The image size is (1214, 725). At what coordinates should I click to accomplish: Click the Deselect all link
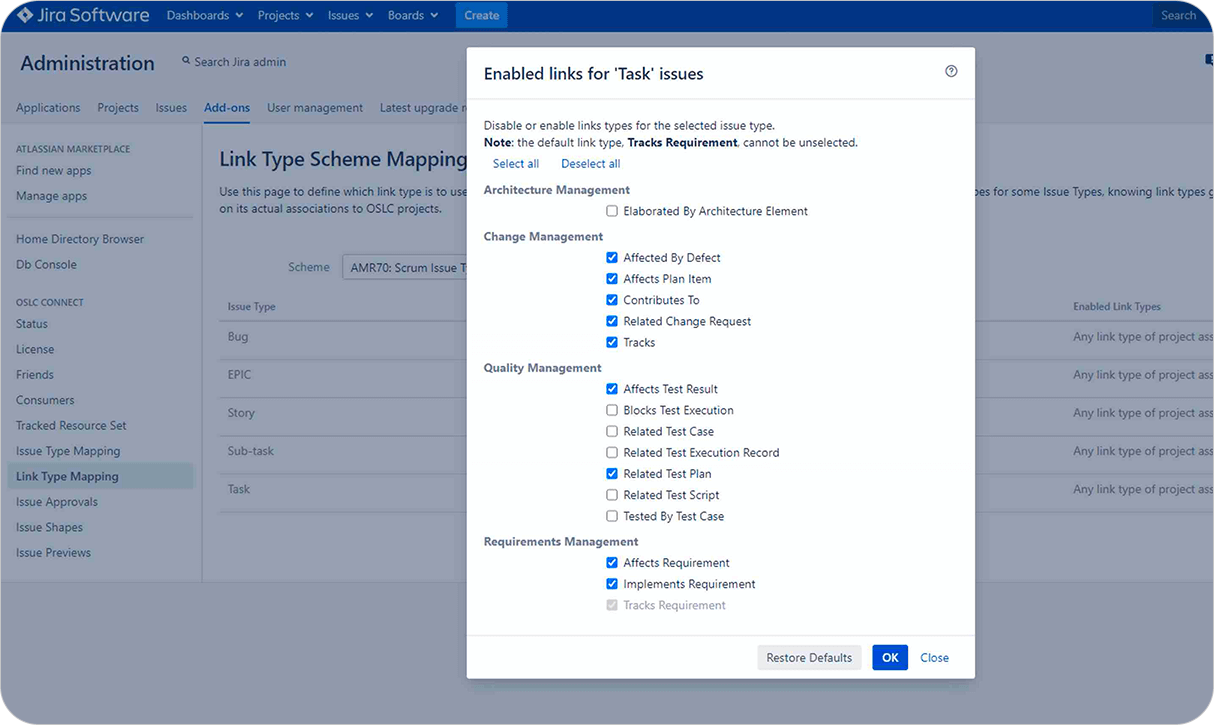pos(590,164)
